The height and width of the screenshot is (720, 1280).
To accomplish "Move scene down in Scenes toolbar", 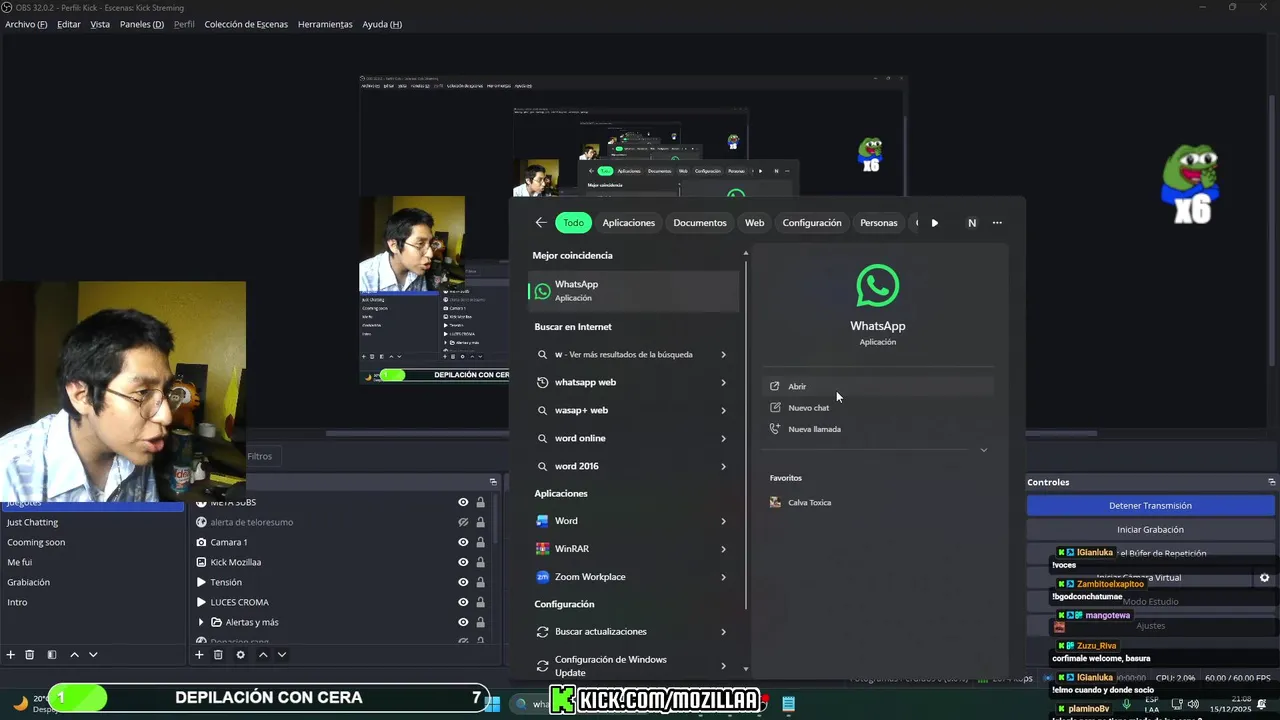I will 93,655.
